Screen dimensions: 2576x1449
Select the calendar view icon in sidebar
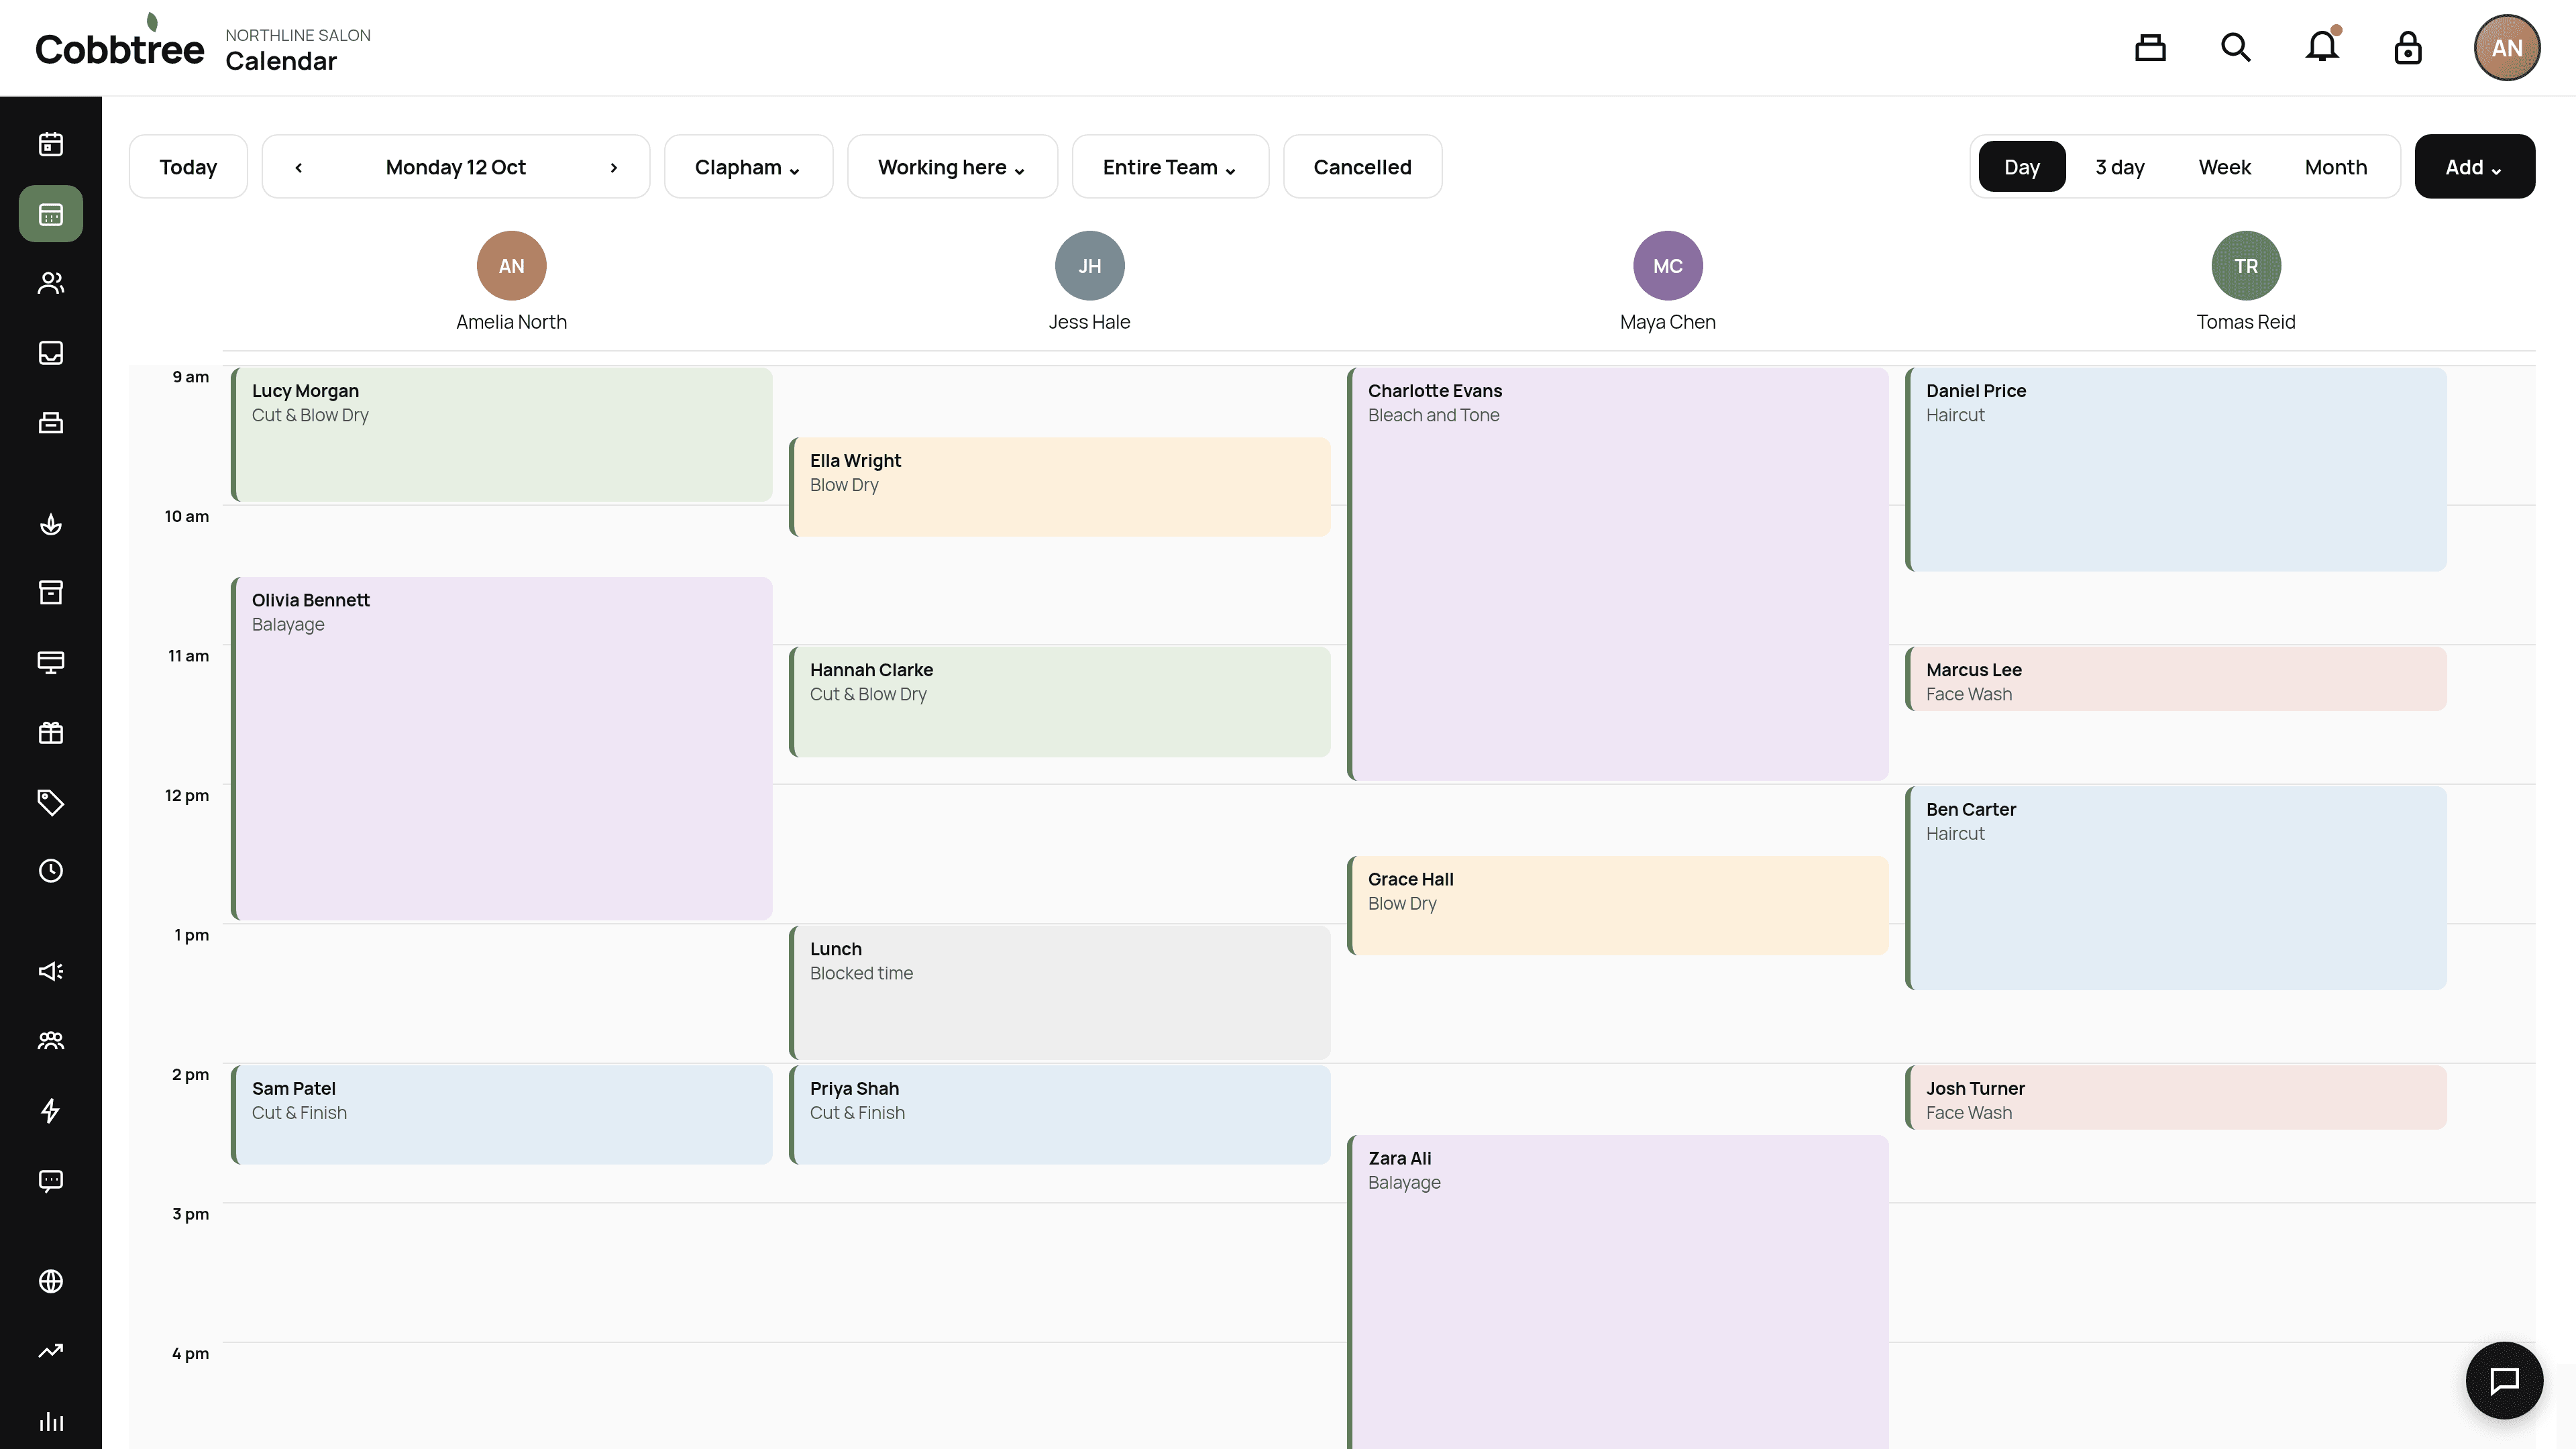coord(51,214)
